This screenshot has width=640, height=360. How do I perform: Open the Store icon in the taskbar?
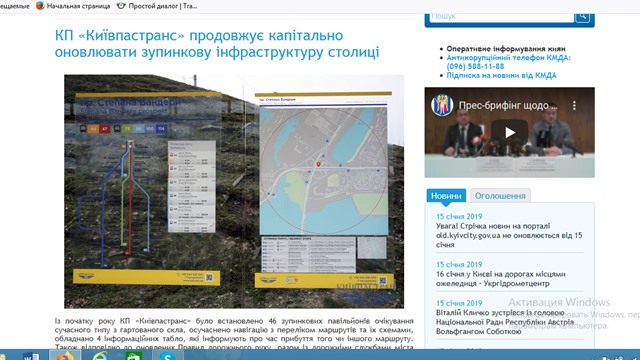tap(133, 356)
